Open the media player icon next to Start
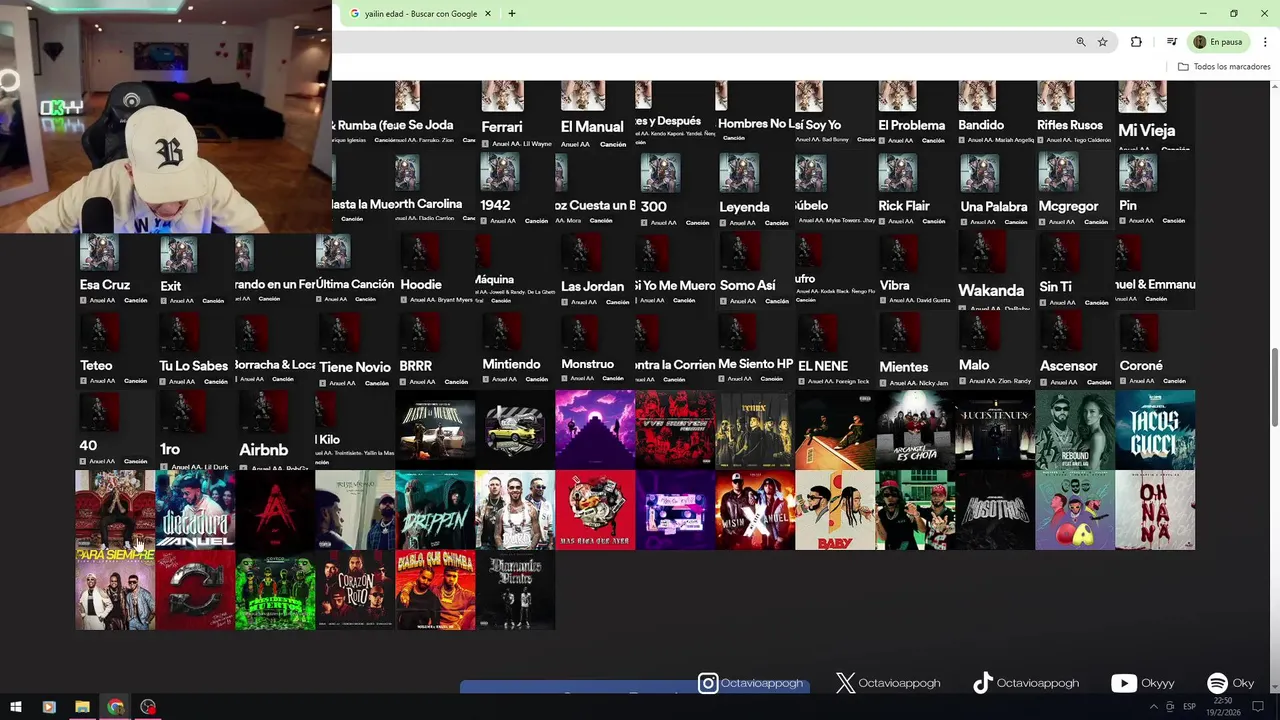 pyautogui.click(x=49, y=707)
